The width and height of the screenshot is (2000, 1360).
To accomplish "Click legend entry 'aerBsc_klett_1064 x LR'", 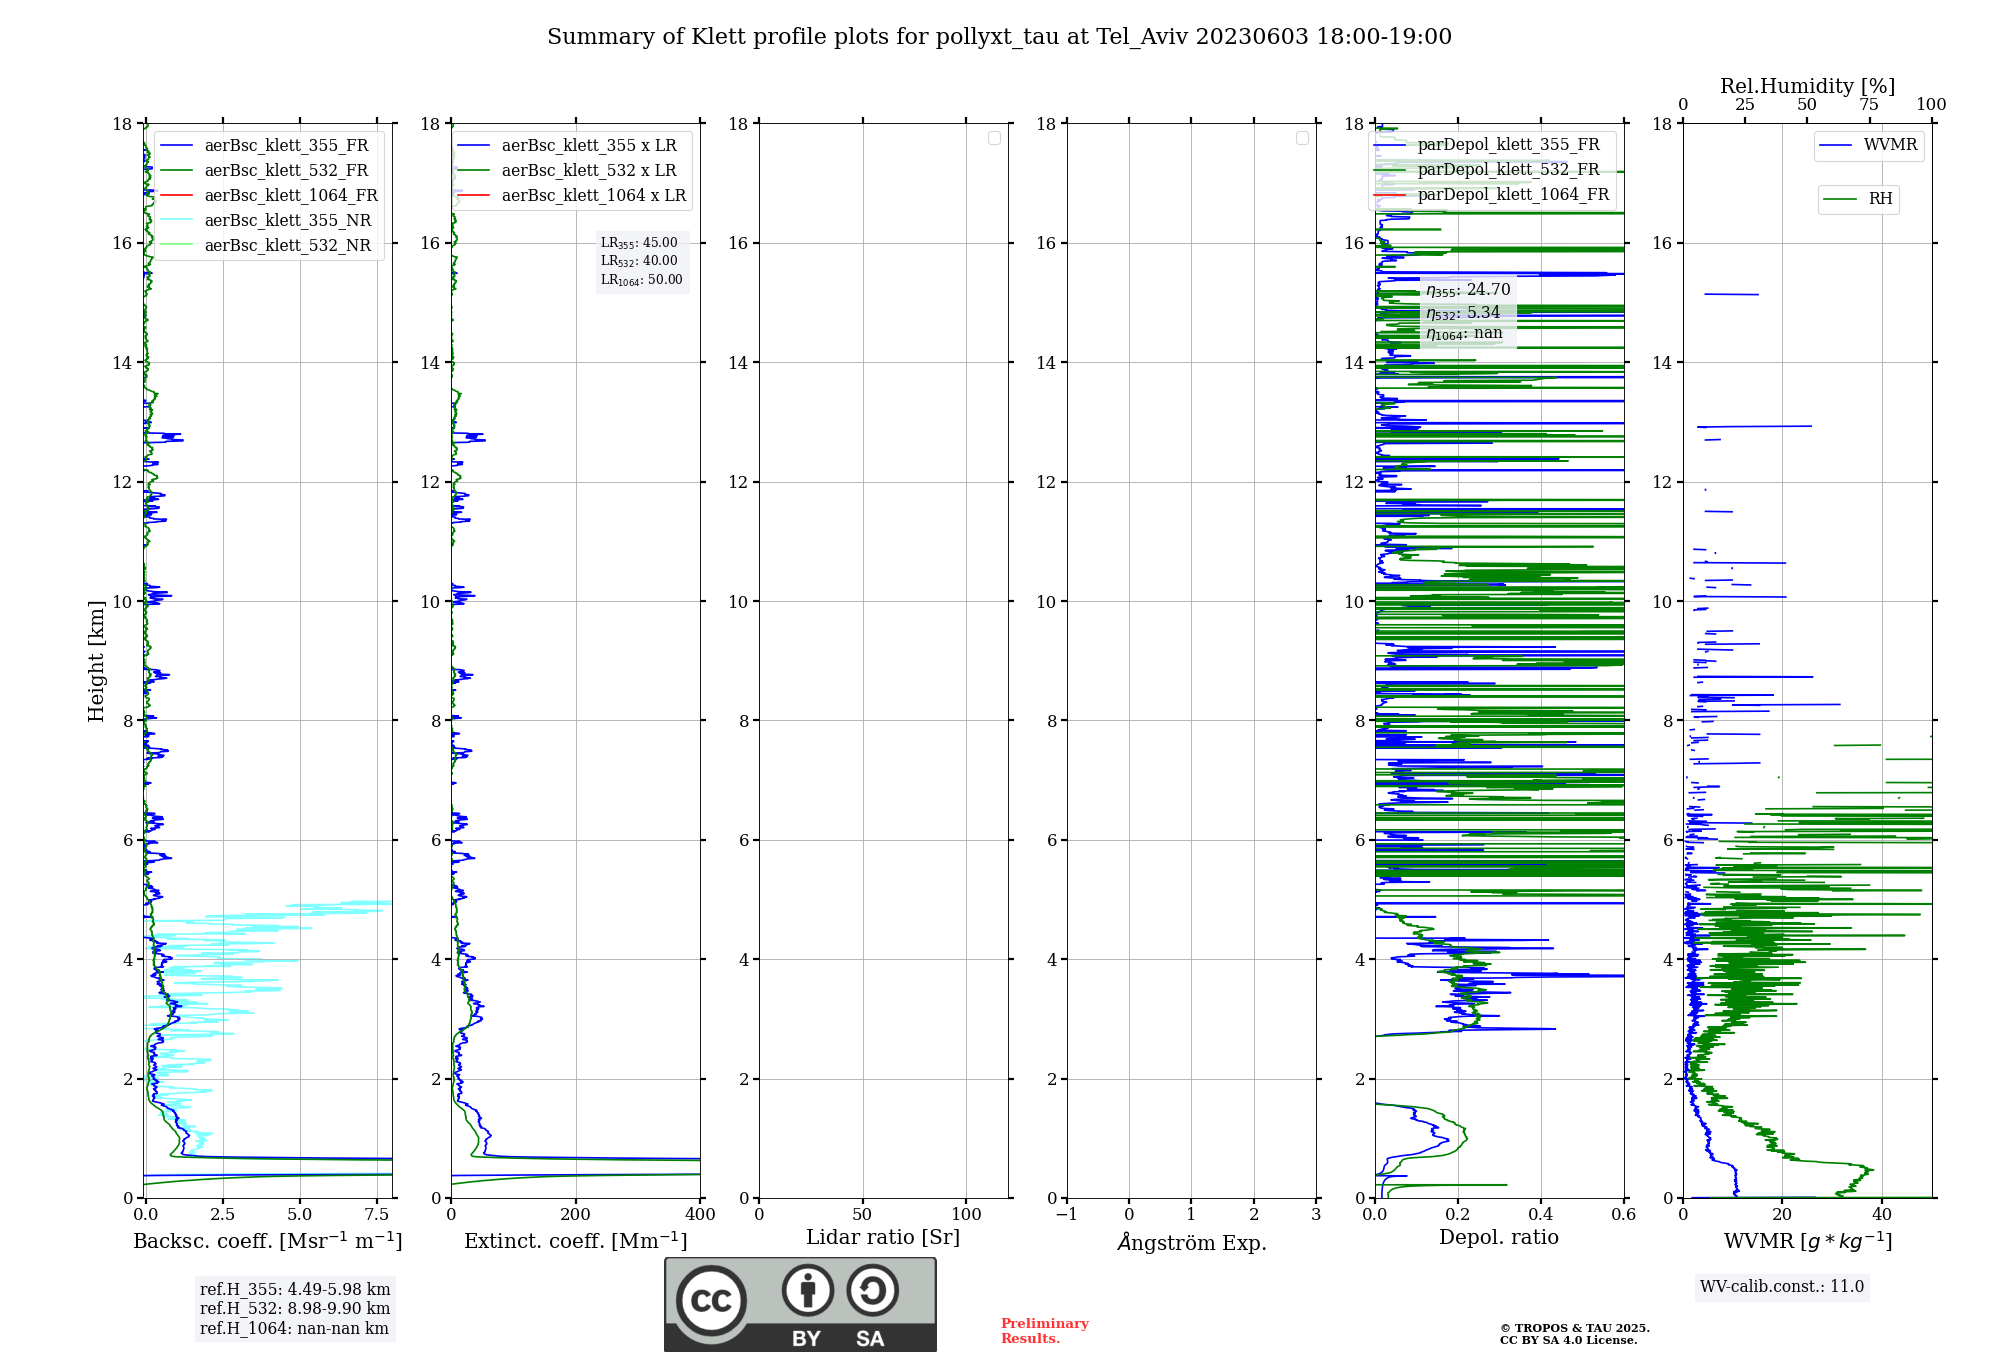I will pos(573,196).
